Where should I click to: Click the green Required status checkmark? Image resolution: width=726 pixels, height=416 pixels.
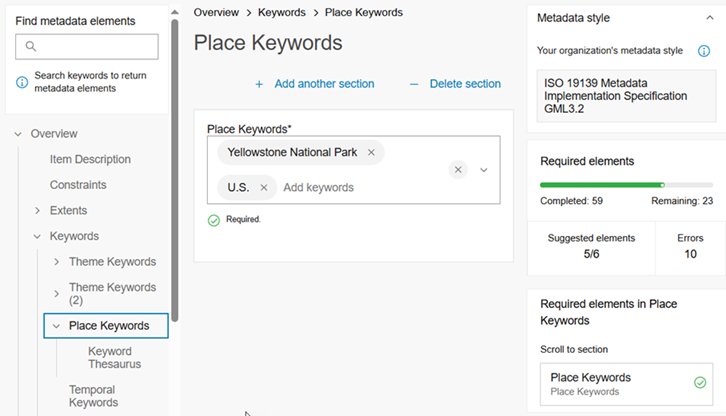pyautogui.click(x=214, y=220)
